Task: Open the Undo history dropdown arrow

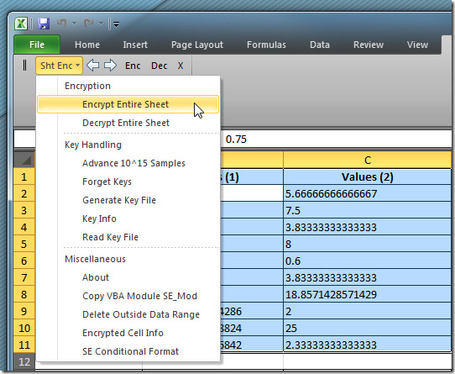Action: tap(74, 23)
